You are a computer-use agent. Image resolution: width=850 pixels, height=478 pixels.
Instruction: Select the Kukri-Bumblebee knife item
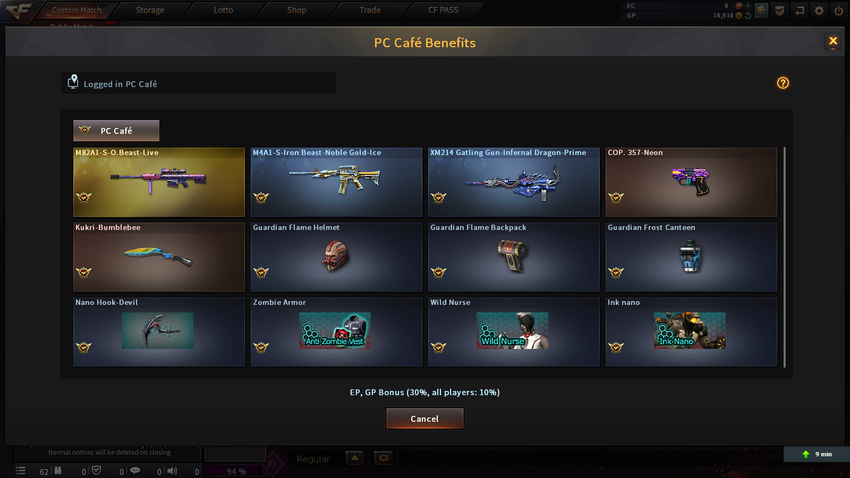(x=159, y=257)
